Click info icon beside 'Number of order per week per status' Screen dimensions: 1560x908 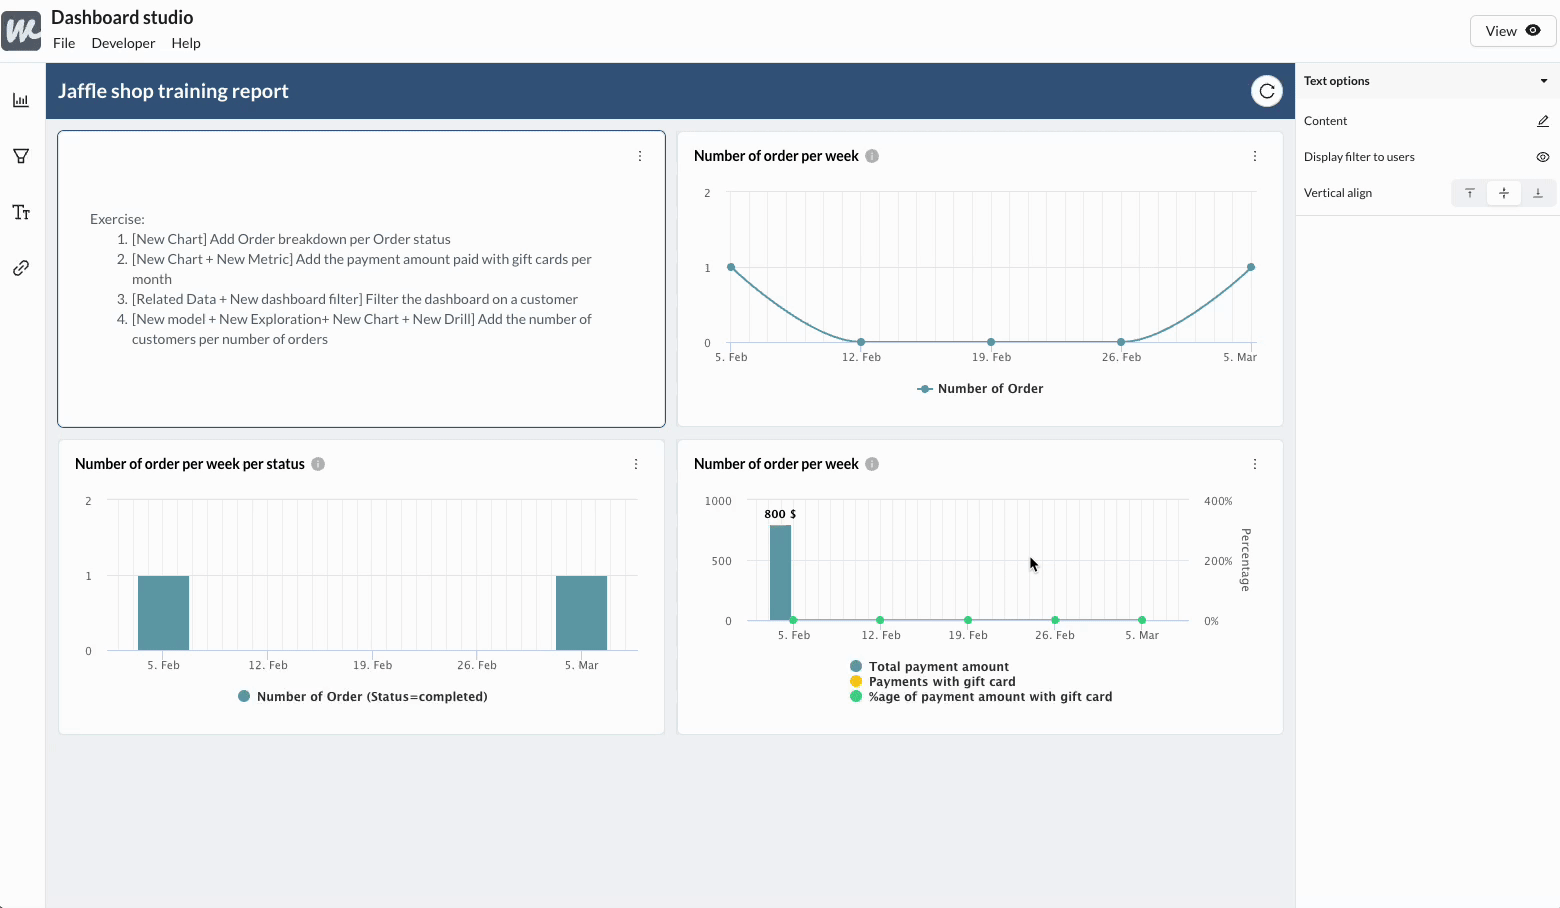(318, 464)
